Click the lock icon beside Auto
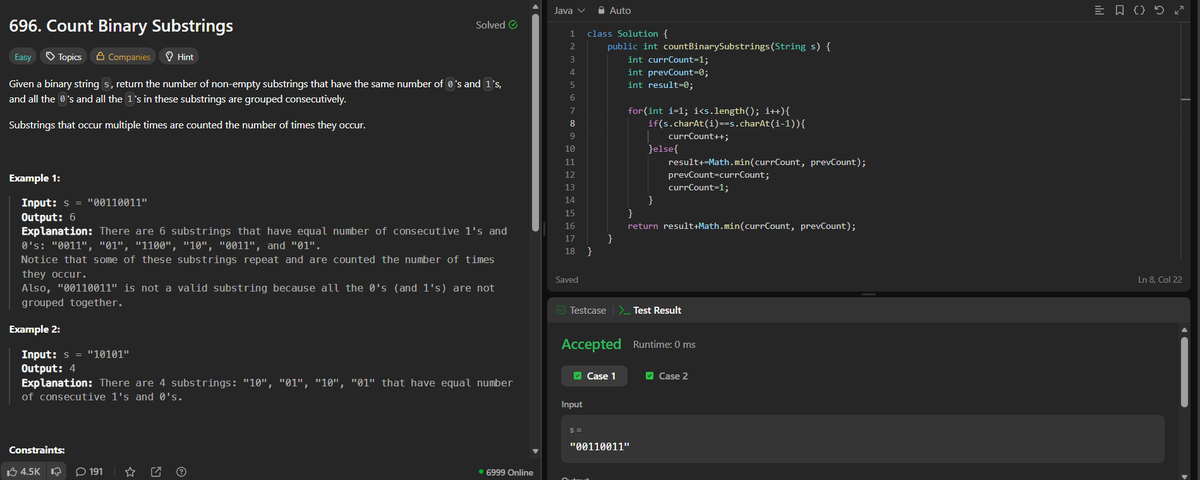 coord(601,10)
